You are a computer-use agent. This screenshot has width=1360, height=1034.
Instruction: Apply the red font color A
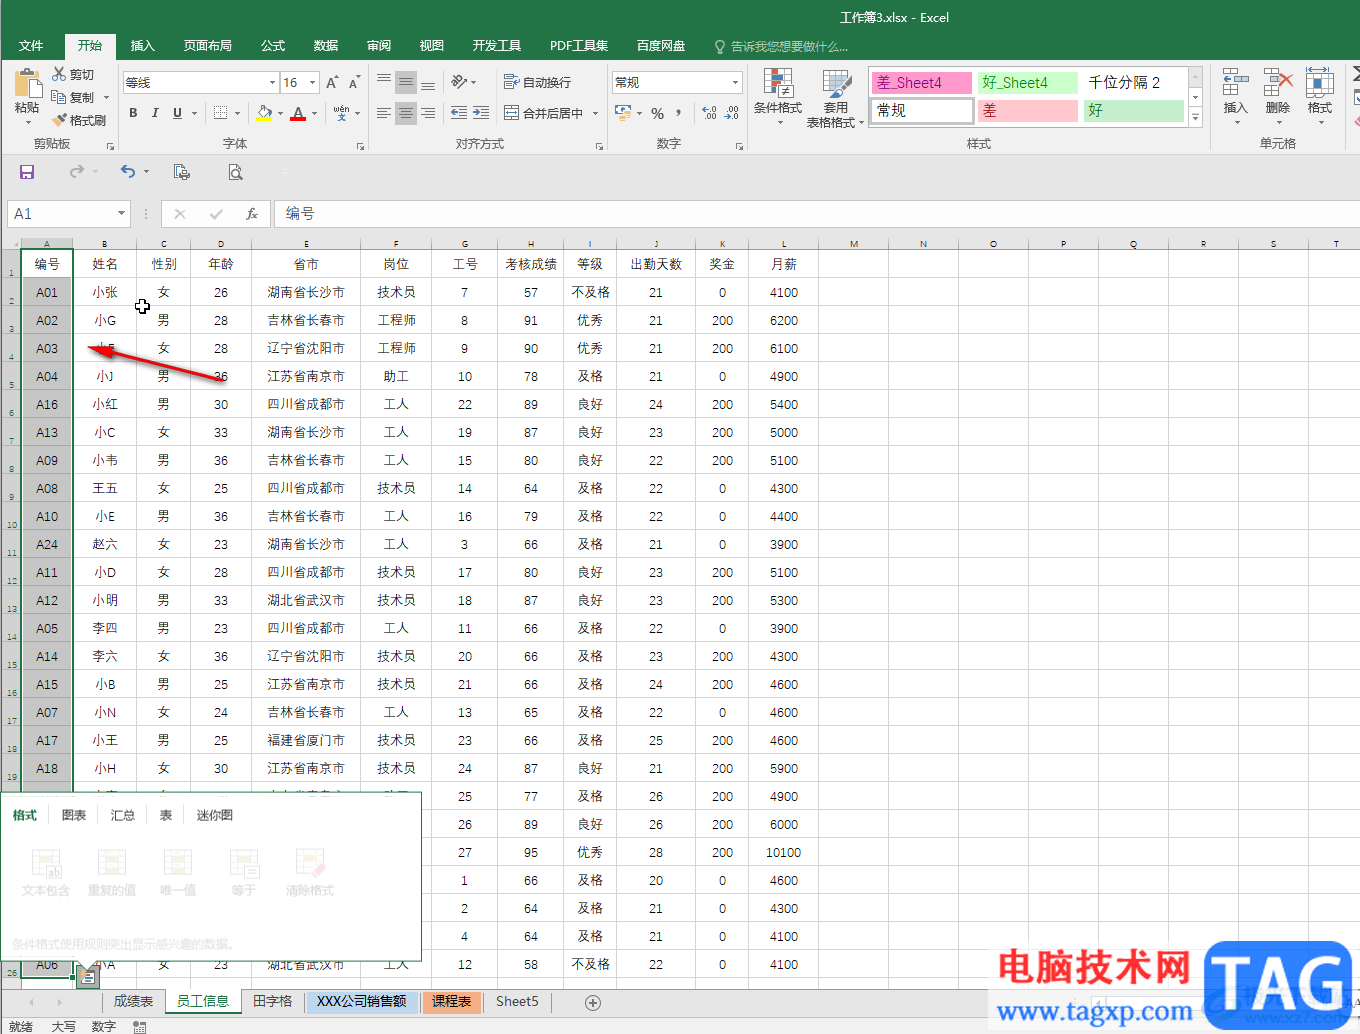tap(297, 113)
